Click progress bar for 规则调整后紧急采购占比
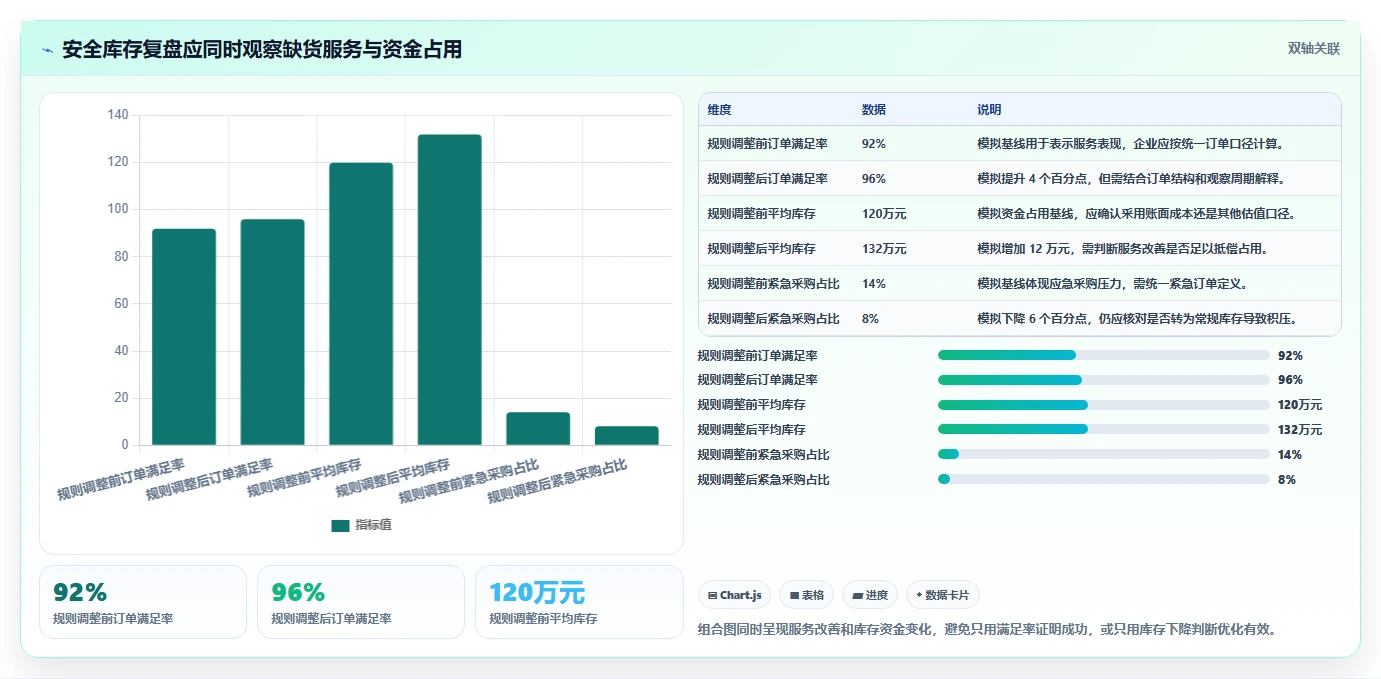 pyautogui.click(x=1104, y=479)
